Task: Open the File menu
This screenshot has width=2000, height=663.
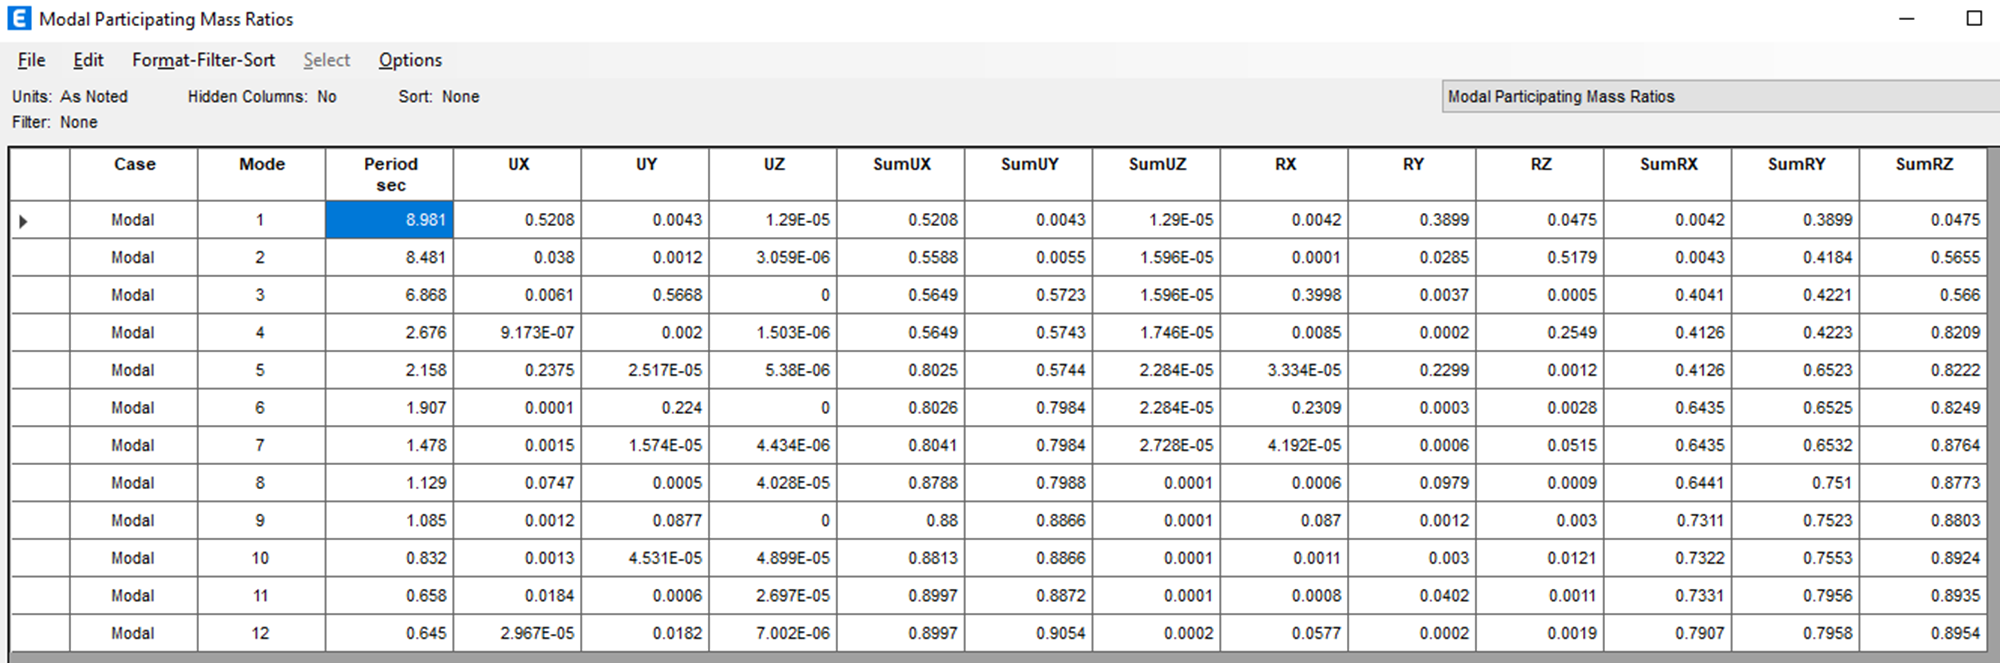Action: pos(31,60)
